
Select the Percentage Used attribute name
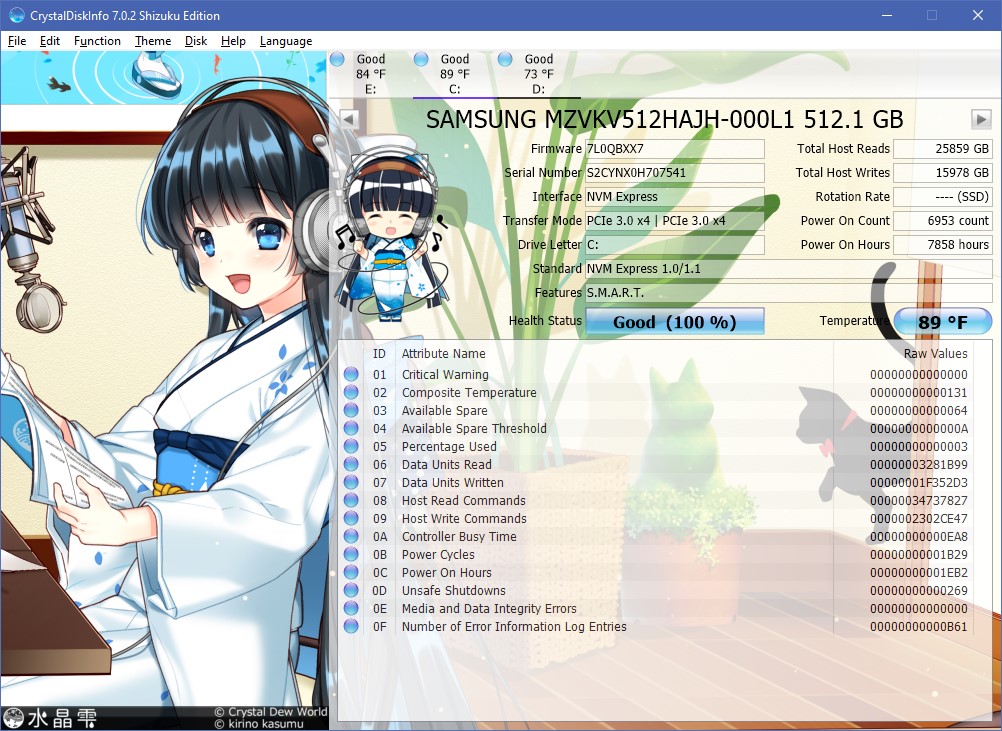(449, 446)
